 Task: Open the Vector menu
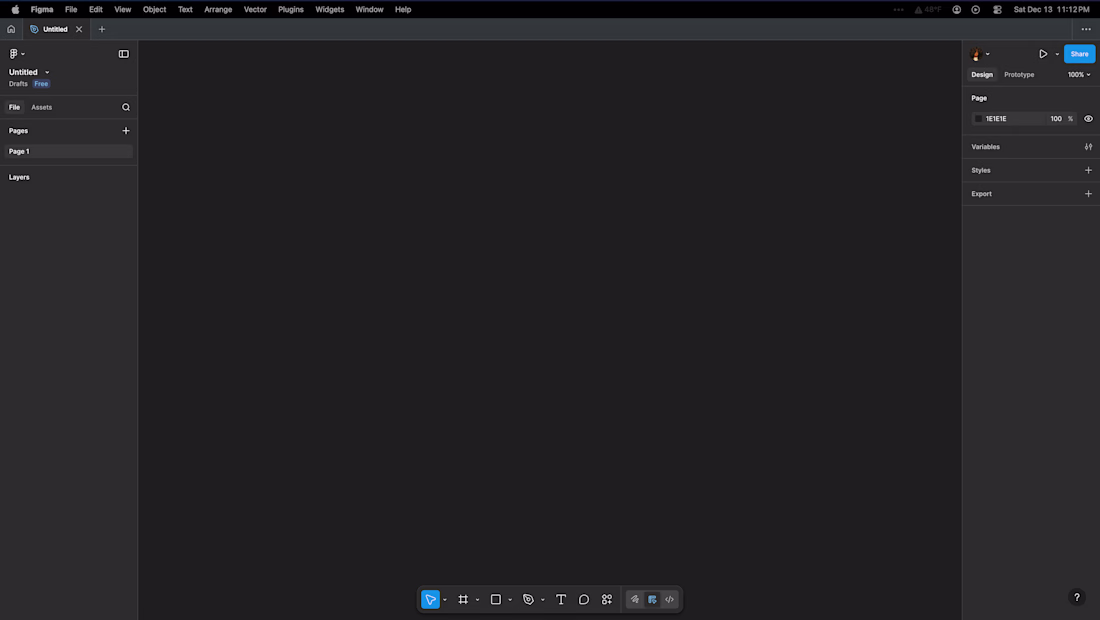click(255, 10)
